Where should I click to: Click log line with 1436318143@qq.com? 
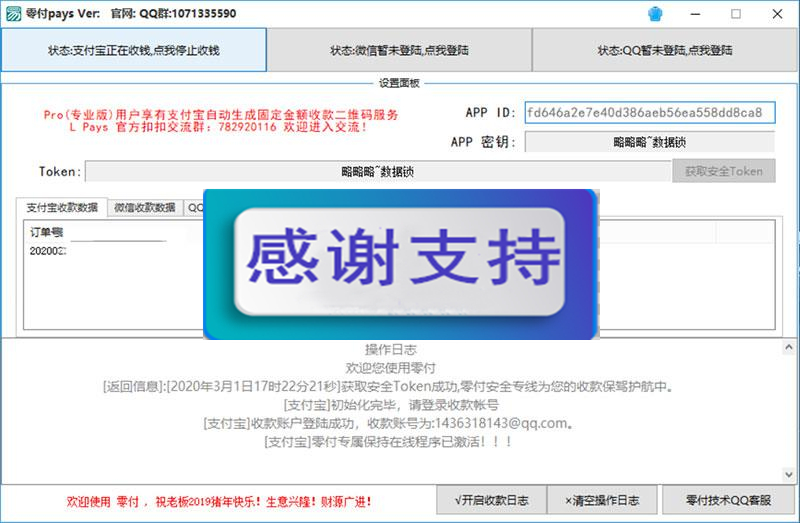(388, 423)
